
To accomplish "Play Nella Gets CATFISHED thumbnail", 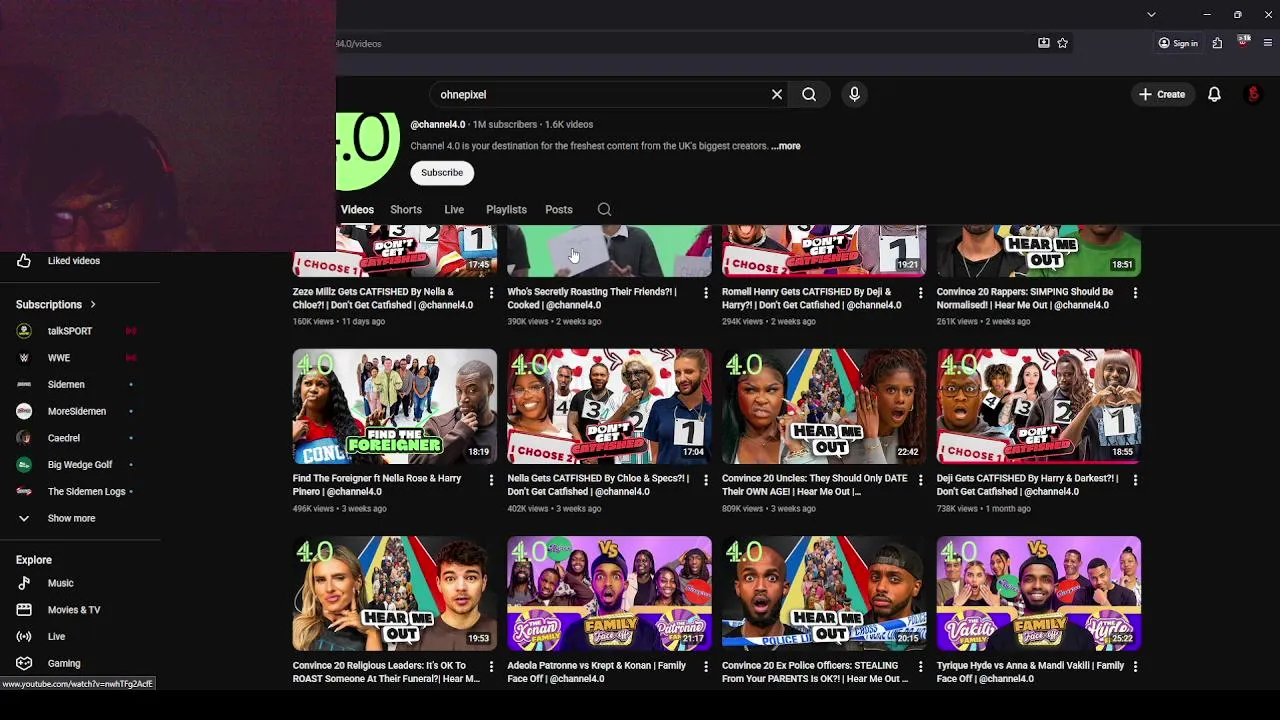I will (x=609, y=406).
